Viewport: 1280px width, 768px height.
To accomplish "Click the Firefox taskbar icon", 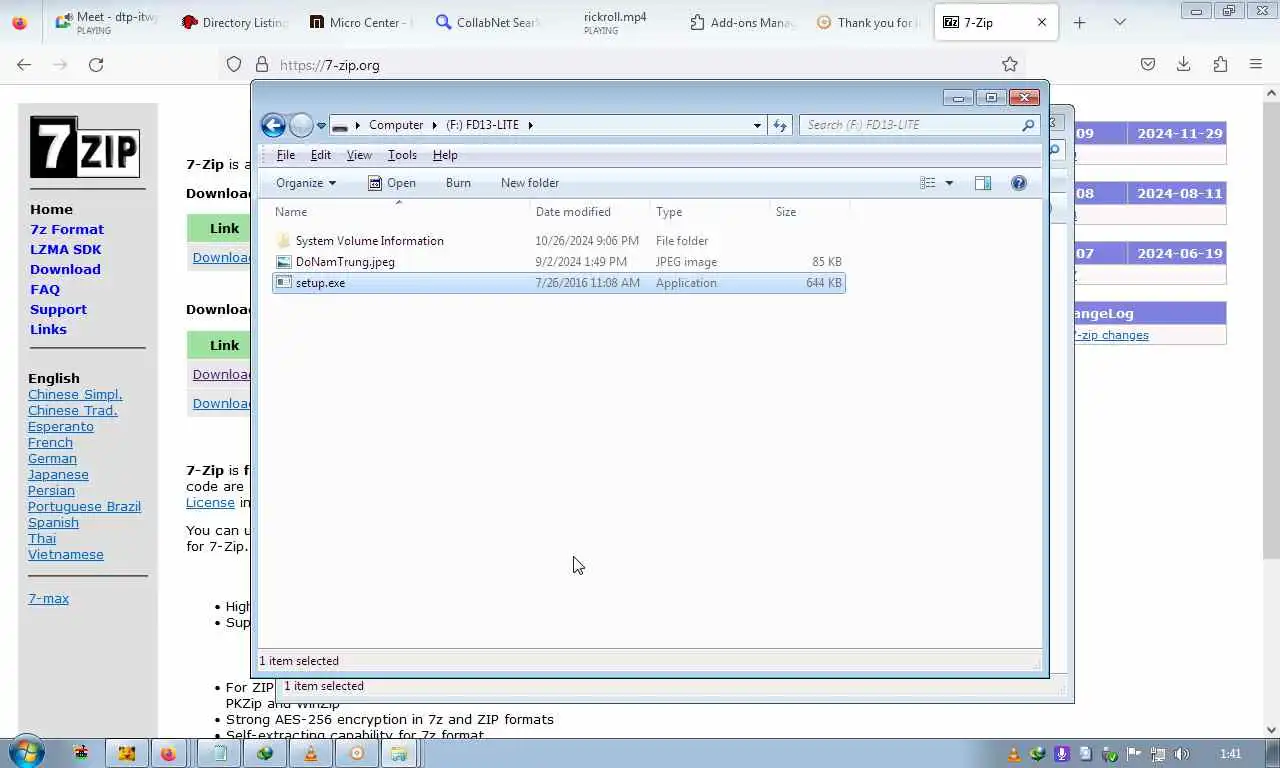I will tap(168, 754).
